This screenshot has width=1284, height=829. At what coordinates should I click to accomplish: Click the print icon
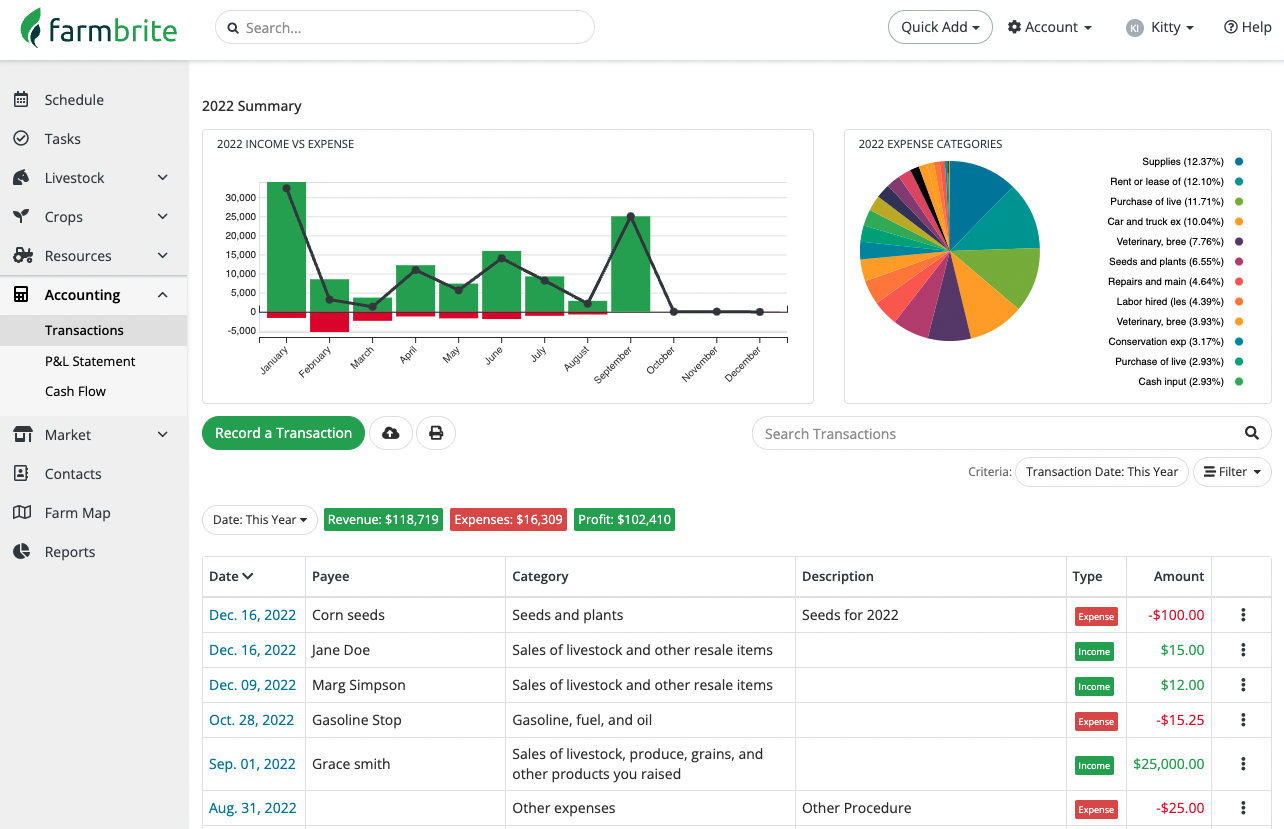[435, 433]
